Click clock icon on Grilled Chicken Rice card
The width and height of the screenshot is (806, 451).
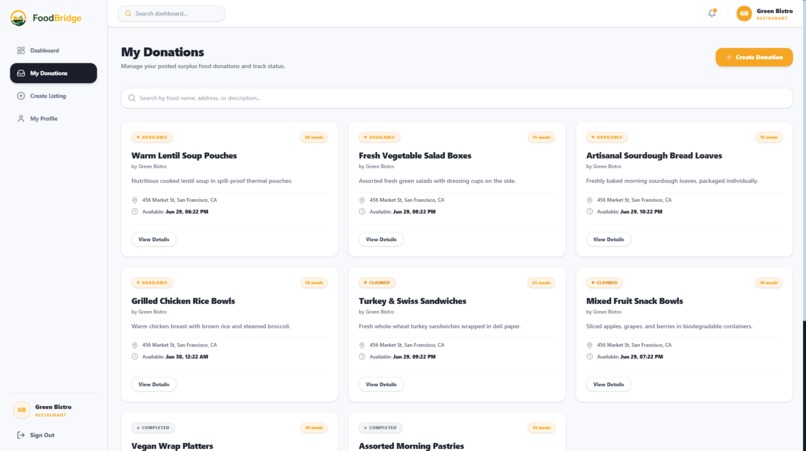tap(135, 356)
